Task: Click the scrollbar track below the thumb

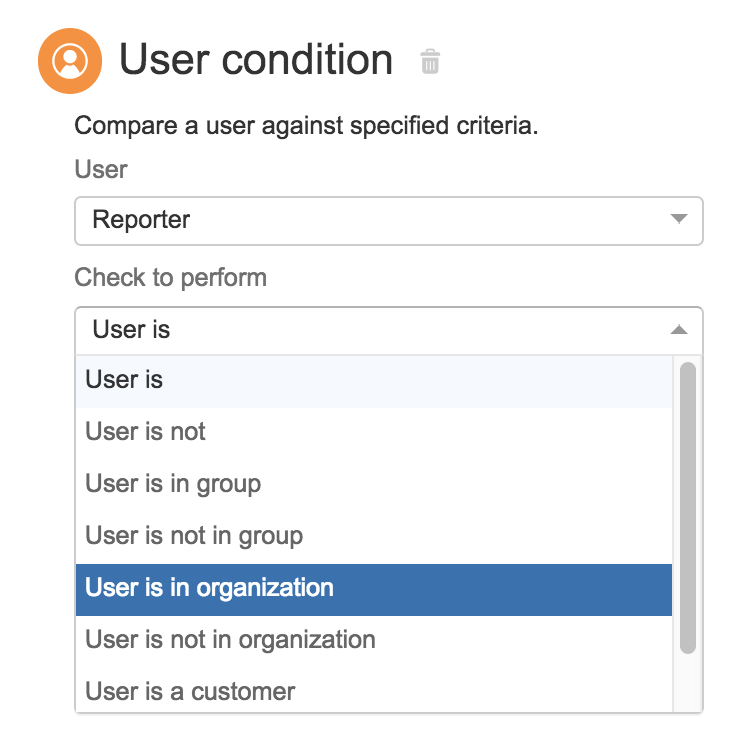Action: (688, 683)
